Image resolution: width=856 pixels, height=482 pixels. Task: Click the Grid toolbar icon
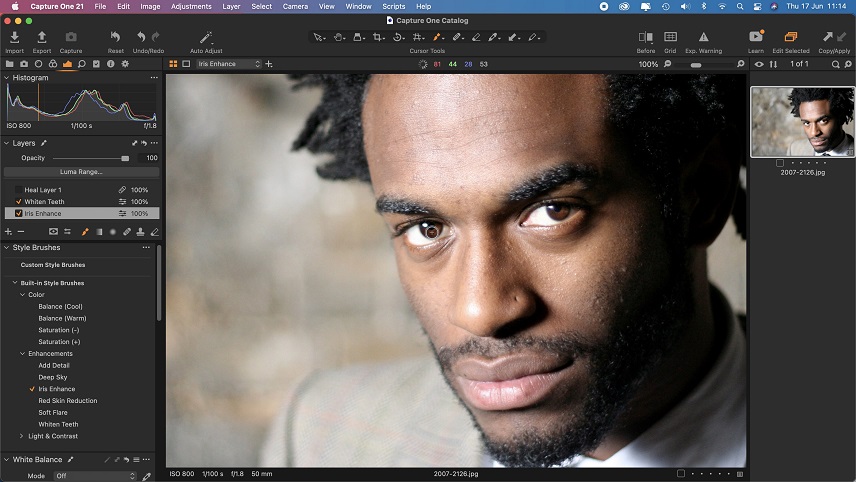[670, 37]
